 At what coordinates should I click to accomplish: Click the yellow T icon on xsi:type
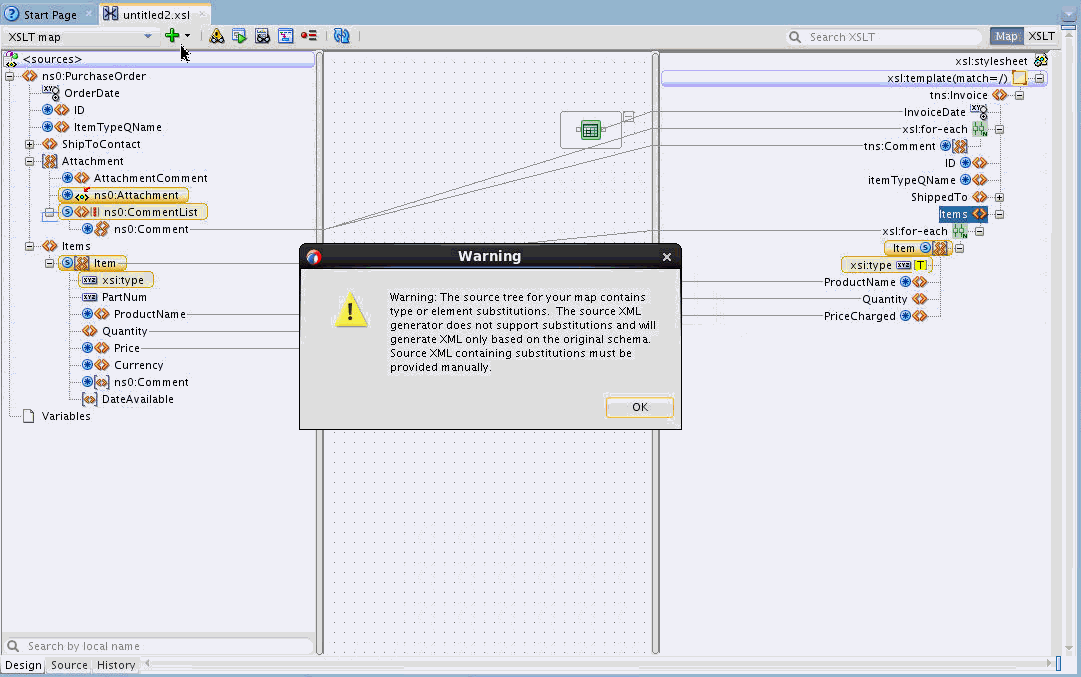(920, 265)
